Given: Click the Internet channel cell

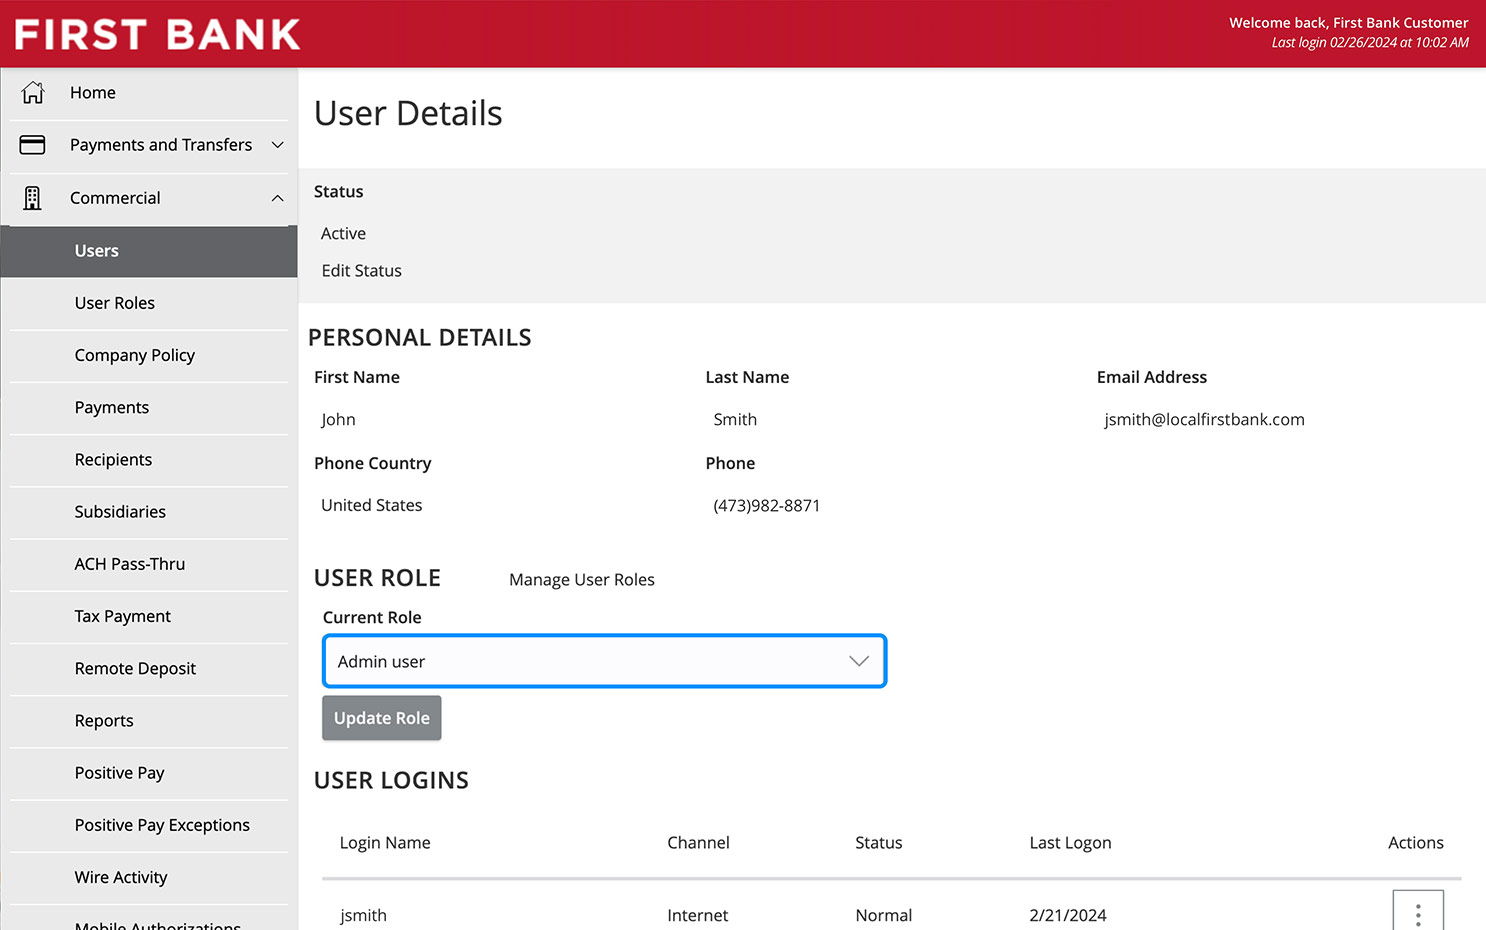Looking at the screenshot, I should point(698,915).
